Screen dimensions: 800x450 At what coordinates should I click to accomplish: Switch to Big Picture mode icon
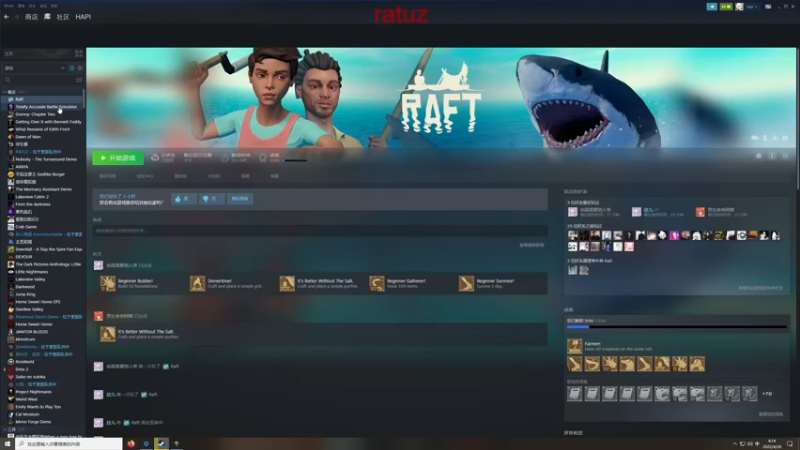(x=768, y=7)
